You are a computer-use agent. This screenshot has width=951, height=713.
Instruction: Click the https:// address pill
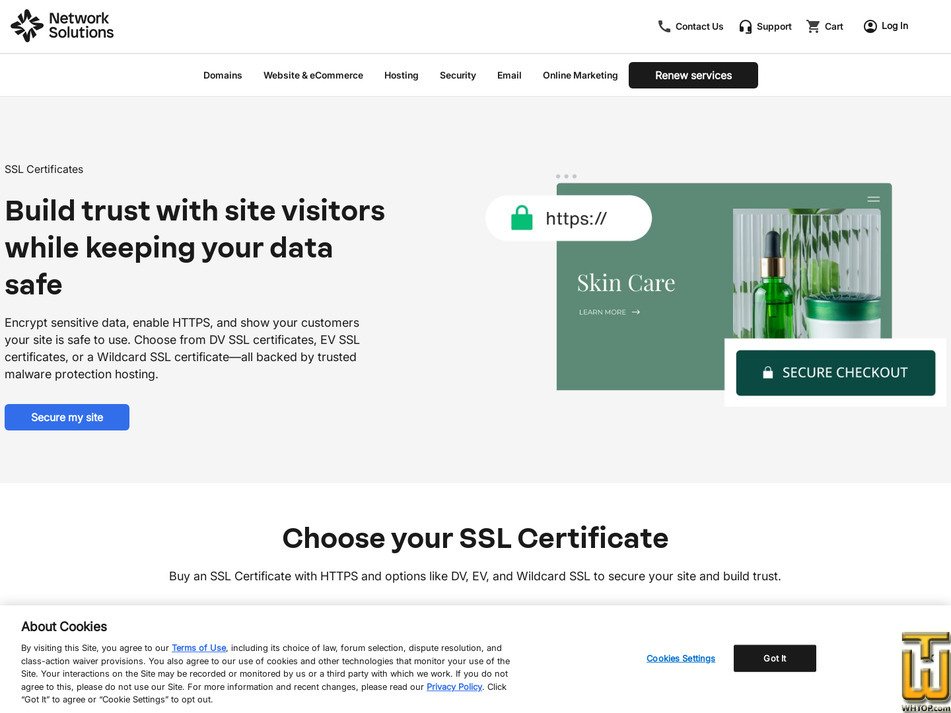point(569,218)
